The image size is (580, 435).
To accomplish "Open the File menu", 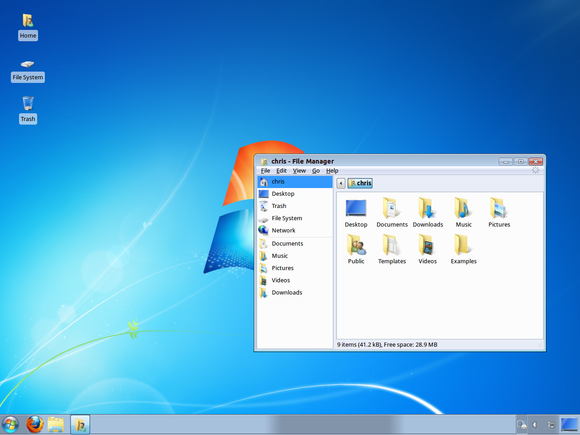I will 265,171.
